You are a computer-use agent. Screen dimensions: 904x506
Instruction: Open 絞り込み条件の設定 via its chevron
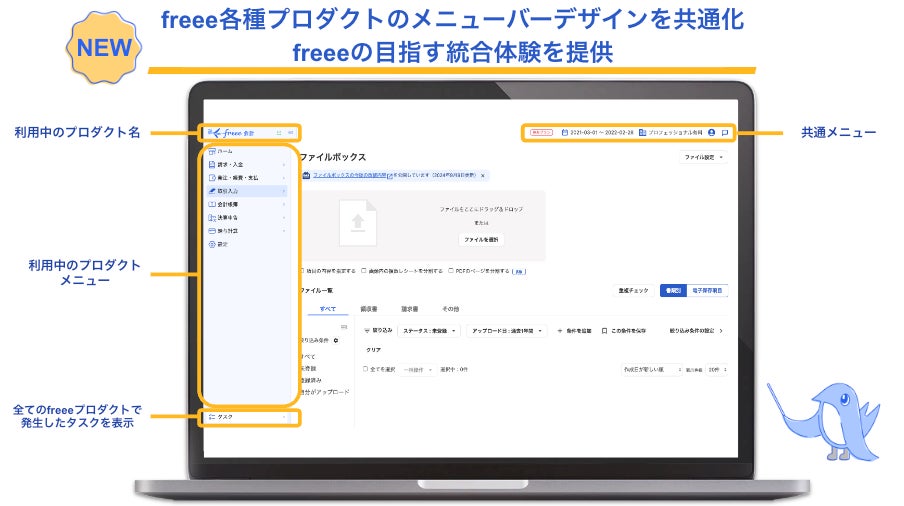coord(721,331)
